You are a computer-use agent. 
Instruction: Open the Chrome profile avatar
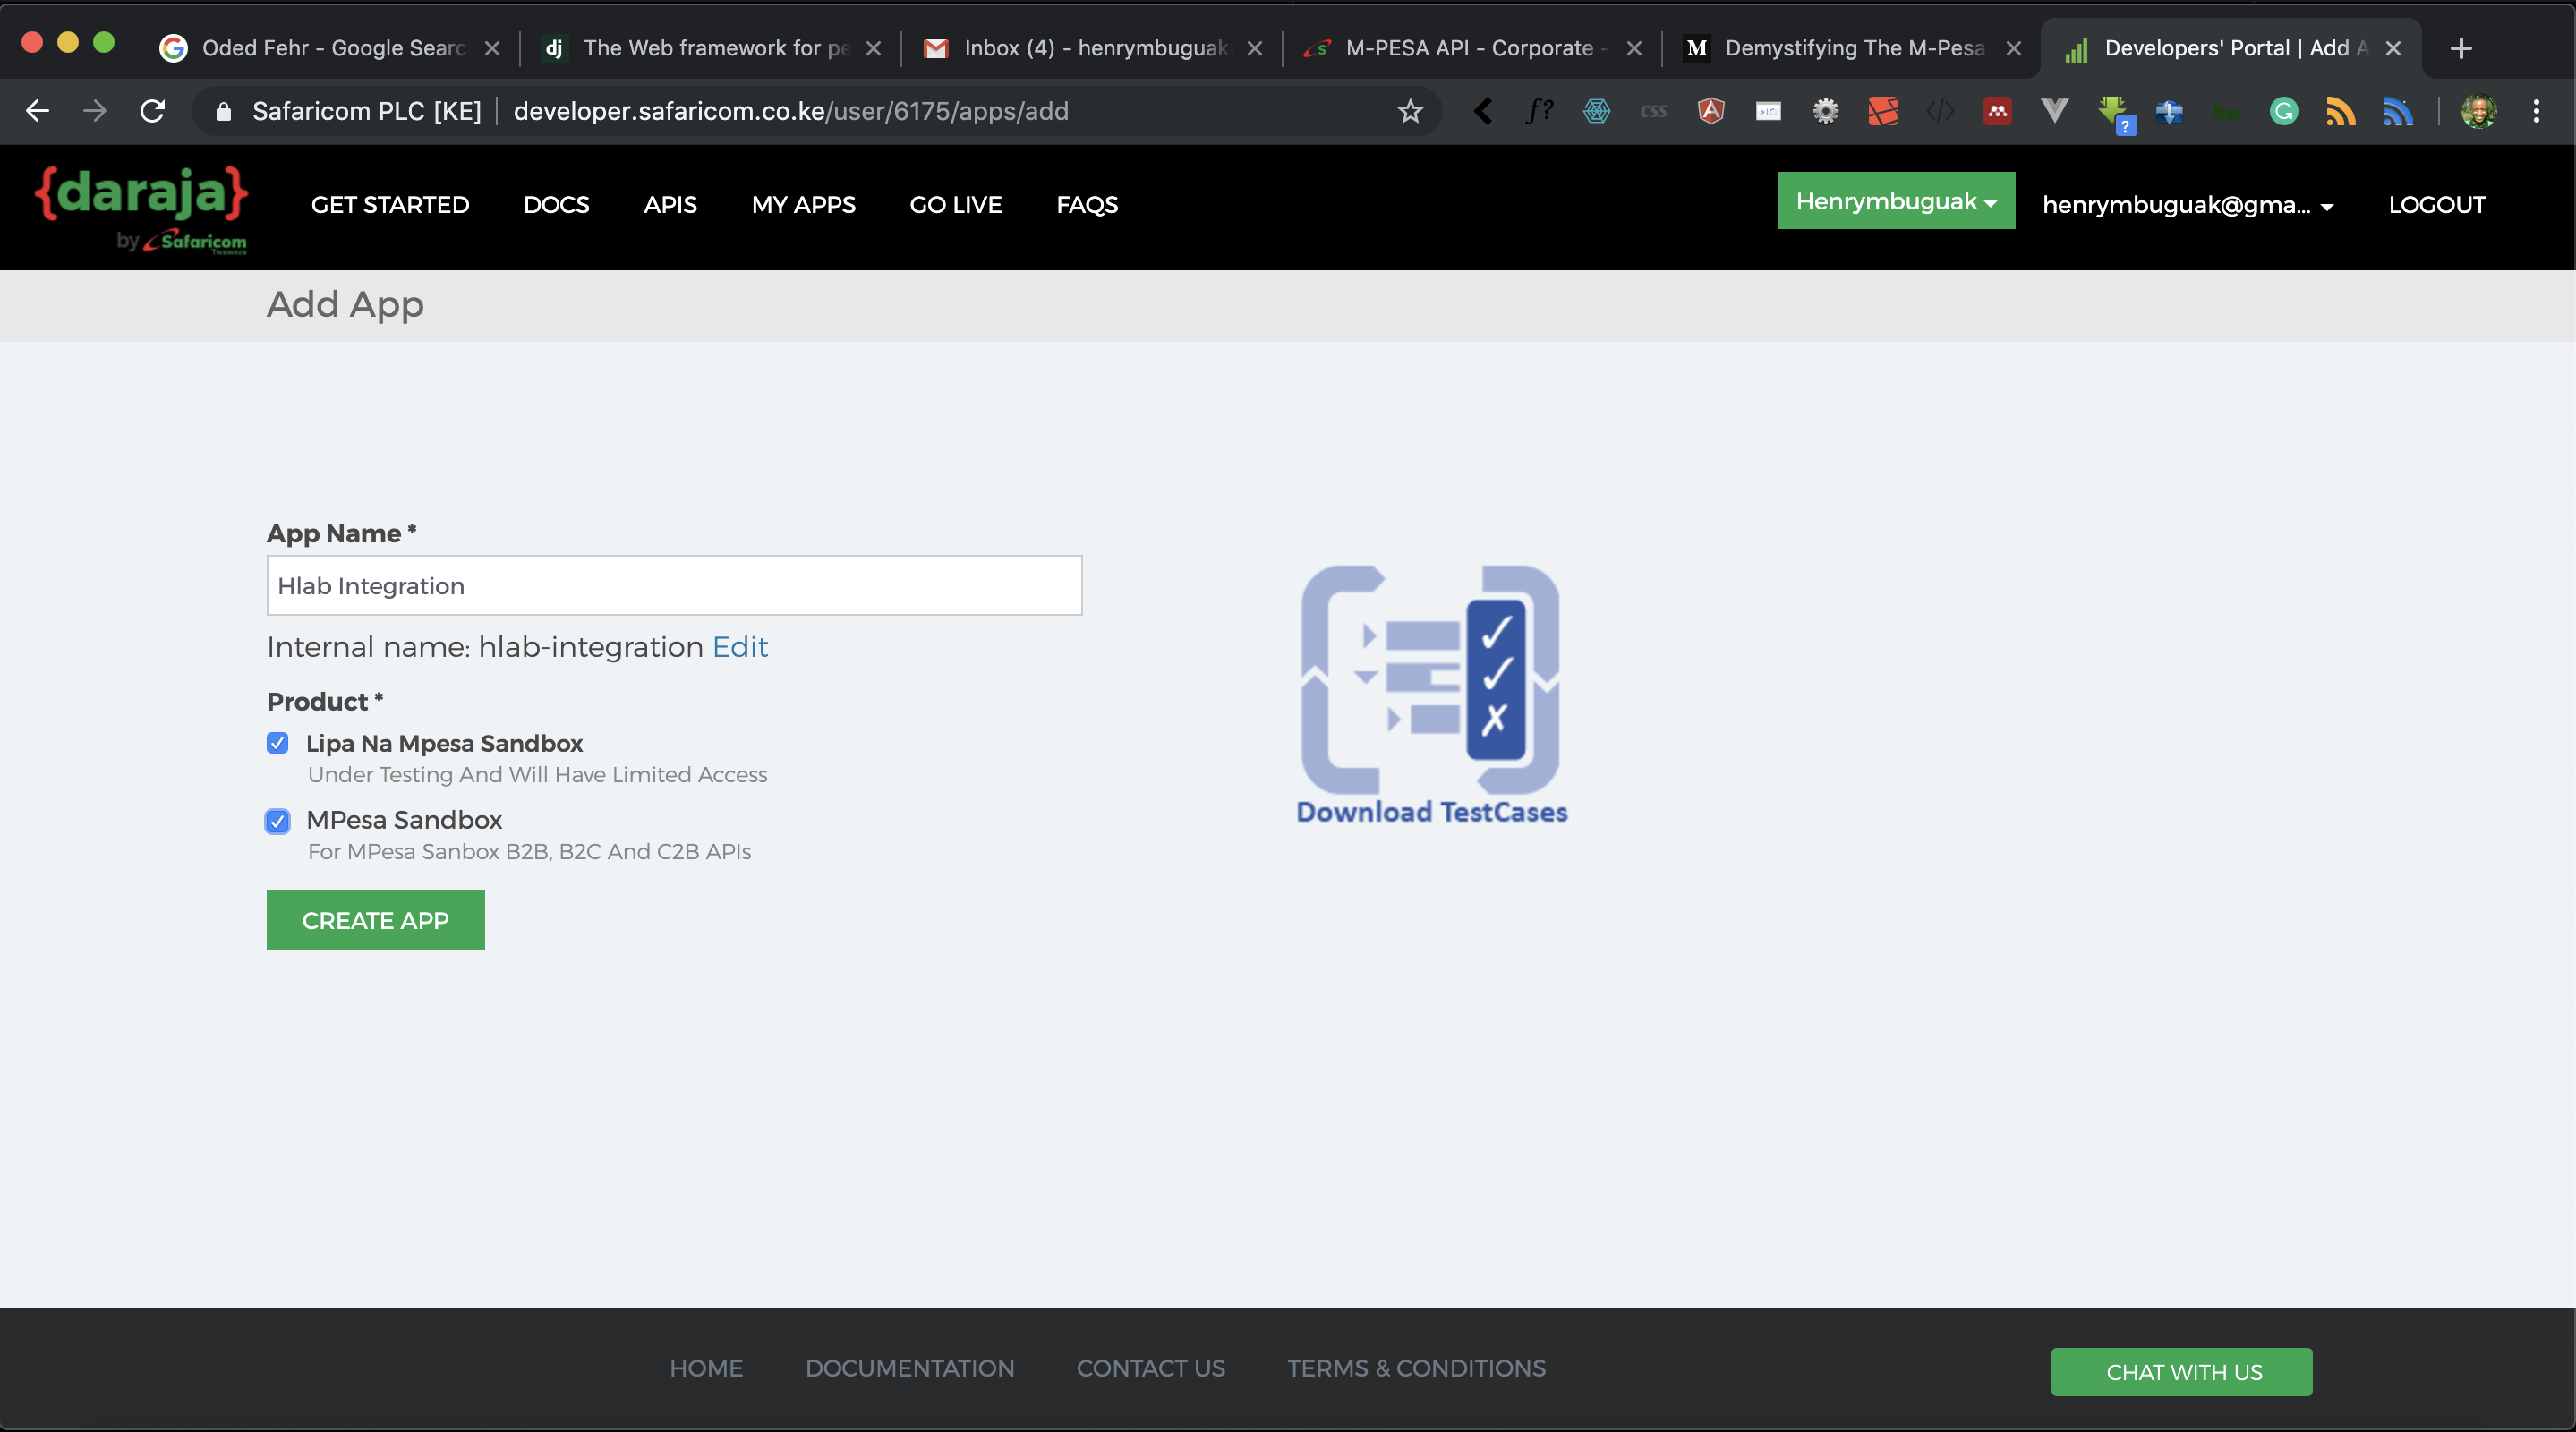[x=2479, y=111]
